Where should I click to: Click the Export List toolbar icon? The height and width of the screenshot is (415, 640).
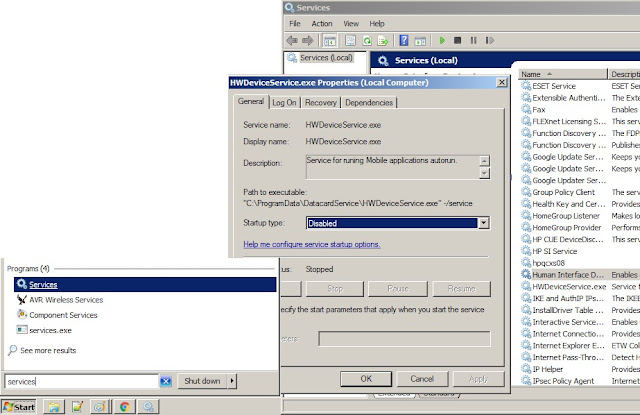[x=382, y=40]
